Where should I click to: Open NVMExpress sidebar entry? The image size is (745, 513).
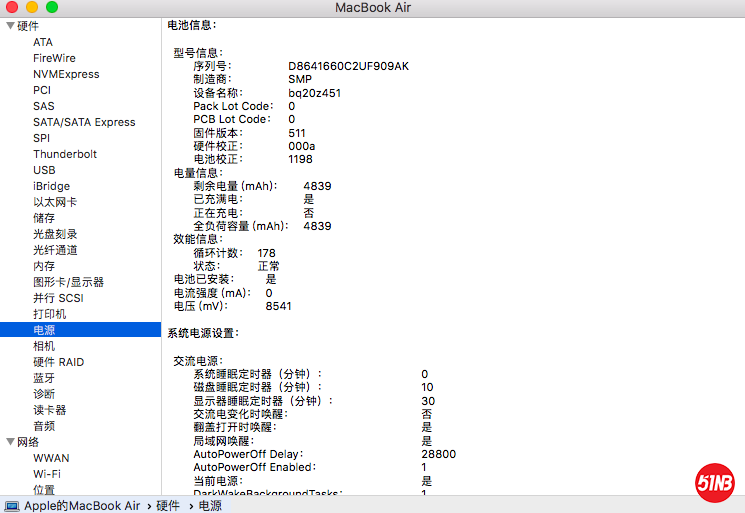pyautogui.click(x=66, y=74)
